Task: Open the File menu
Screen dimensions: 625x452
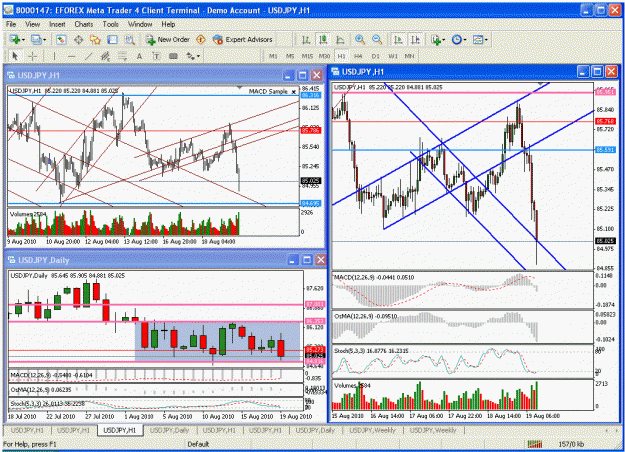Action: coord(11,24)
